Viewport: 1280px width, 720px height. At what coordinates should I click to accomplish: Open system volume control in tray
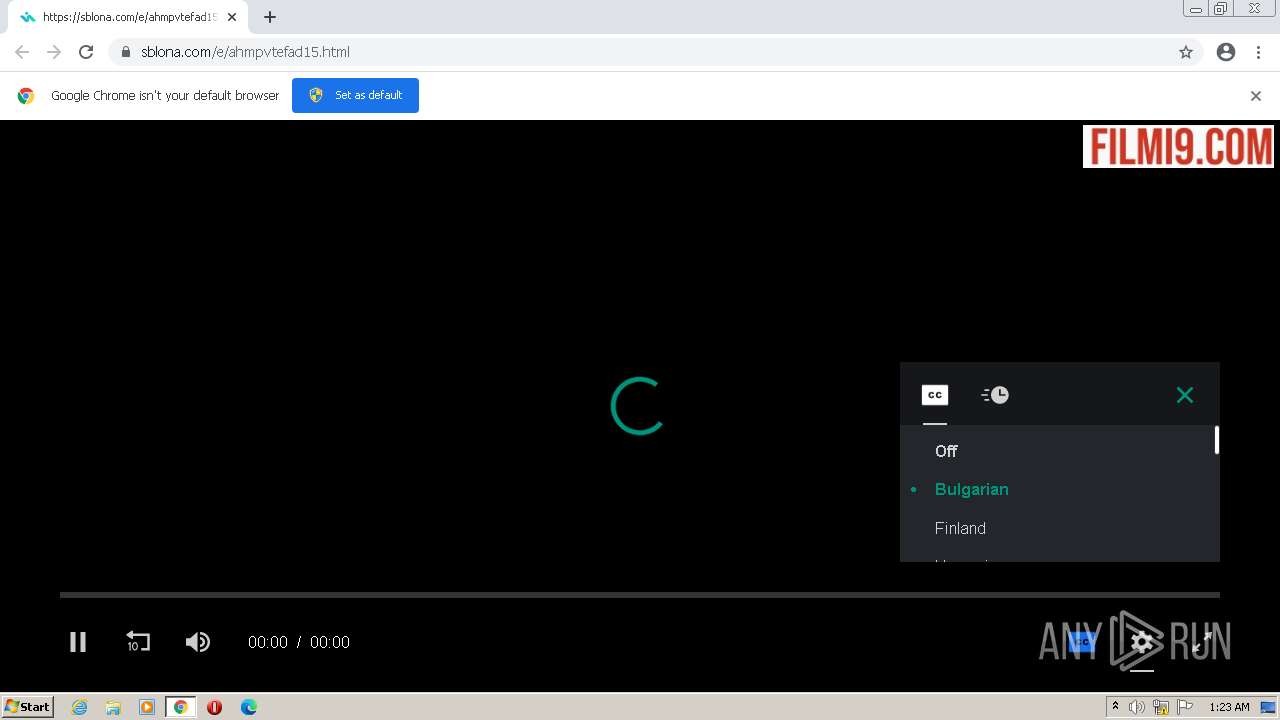1137,707
